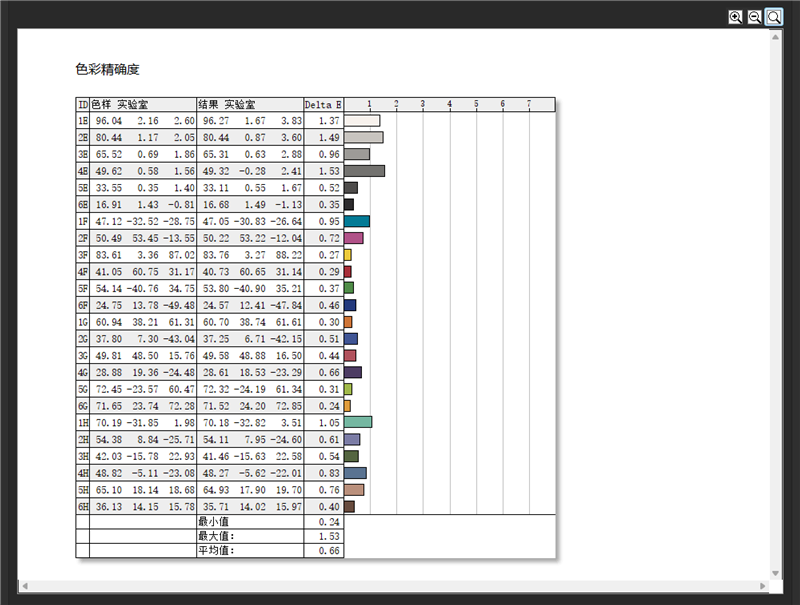Select the zoom-to-fit magnifier icon
This screenshot has height=605, width=800.
(774, 17)
